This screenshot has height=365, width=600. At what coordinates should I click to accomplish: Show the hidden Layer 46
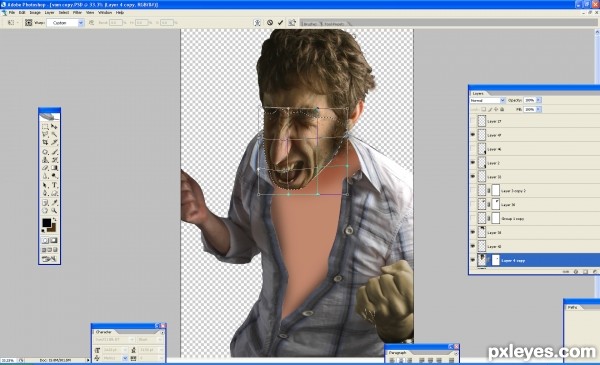click(473, 149)
